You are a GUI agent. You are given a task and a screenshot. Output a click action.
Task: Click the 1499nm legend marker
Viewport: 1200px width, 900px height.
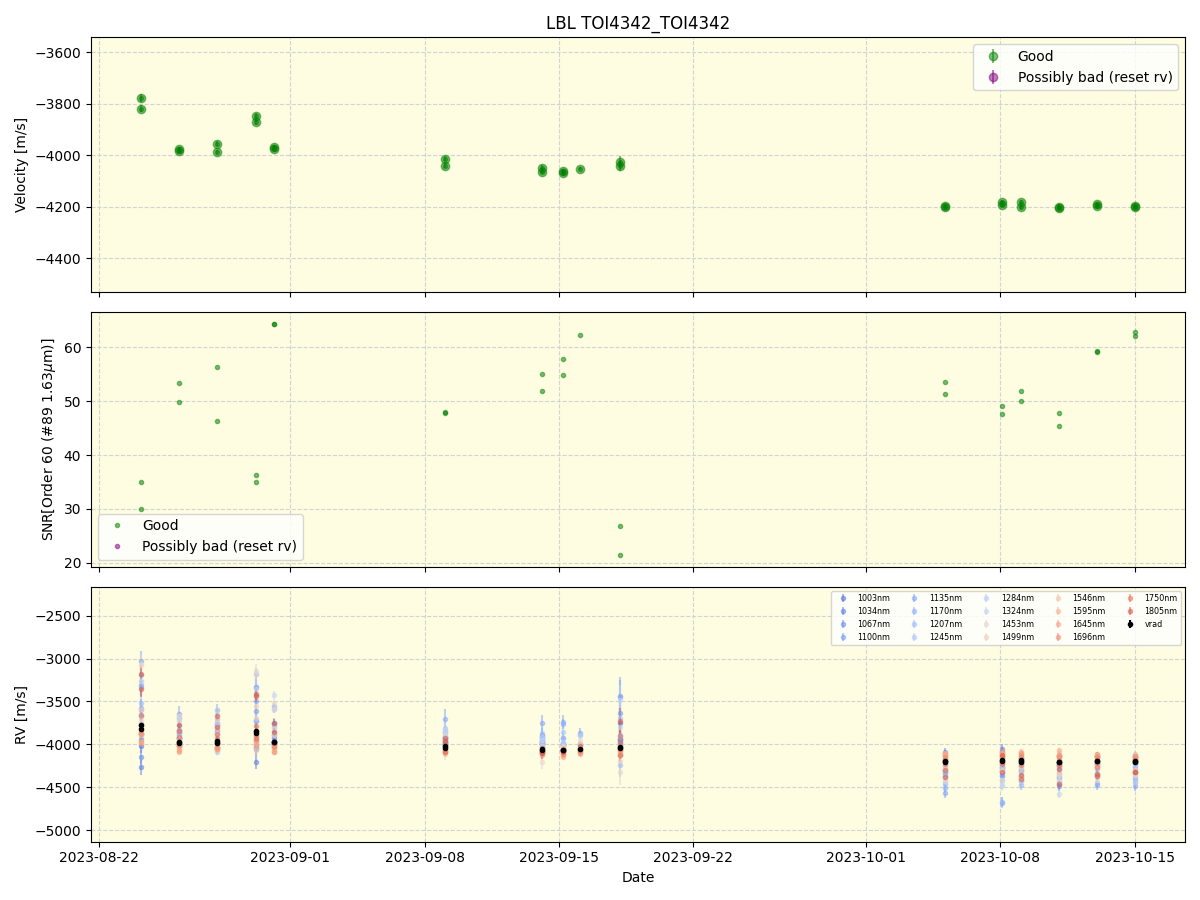[987, 637]
